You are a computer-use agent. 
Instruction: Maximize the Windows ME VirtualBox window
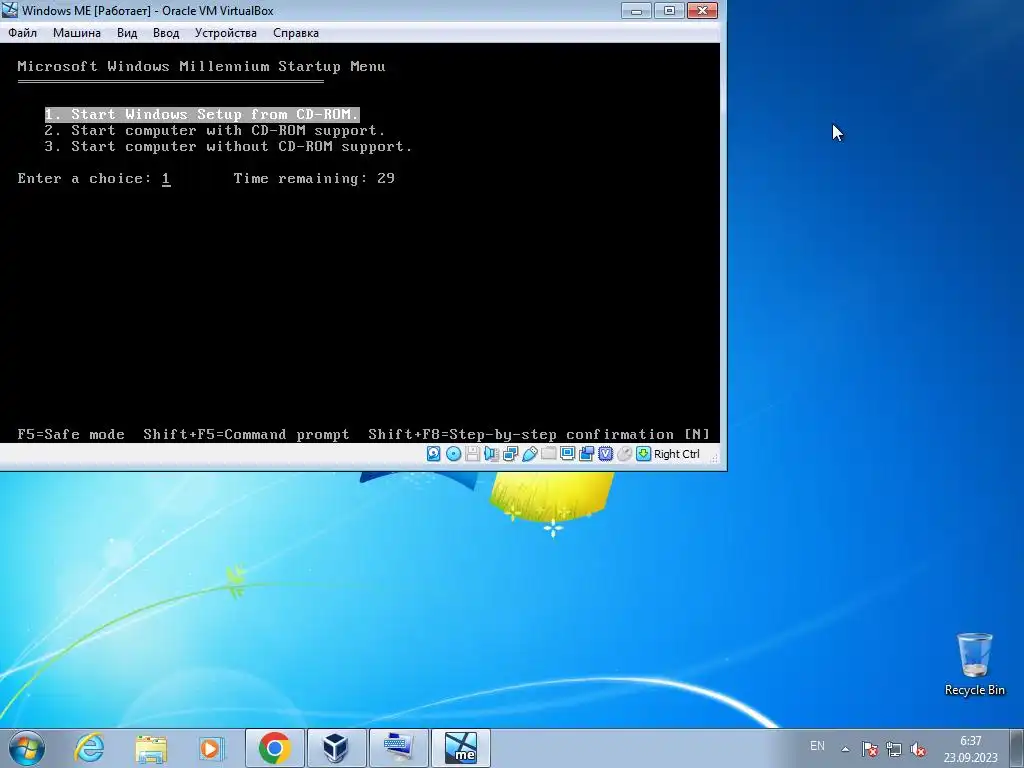(x=669, y=10)
